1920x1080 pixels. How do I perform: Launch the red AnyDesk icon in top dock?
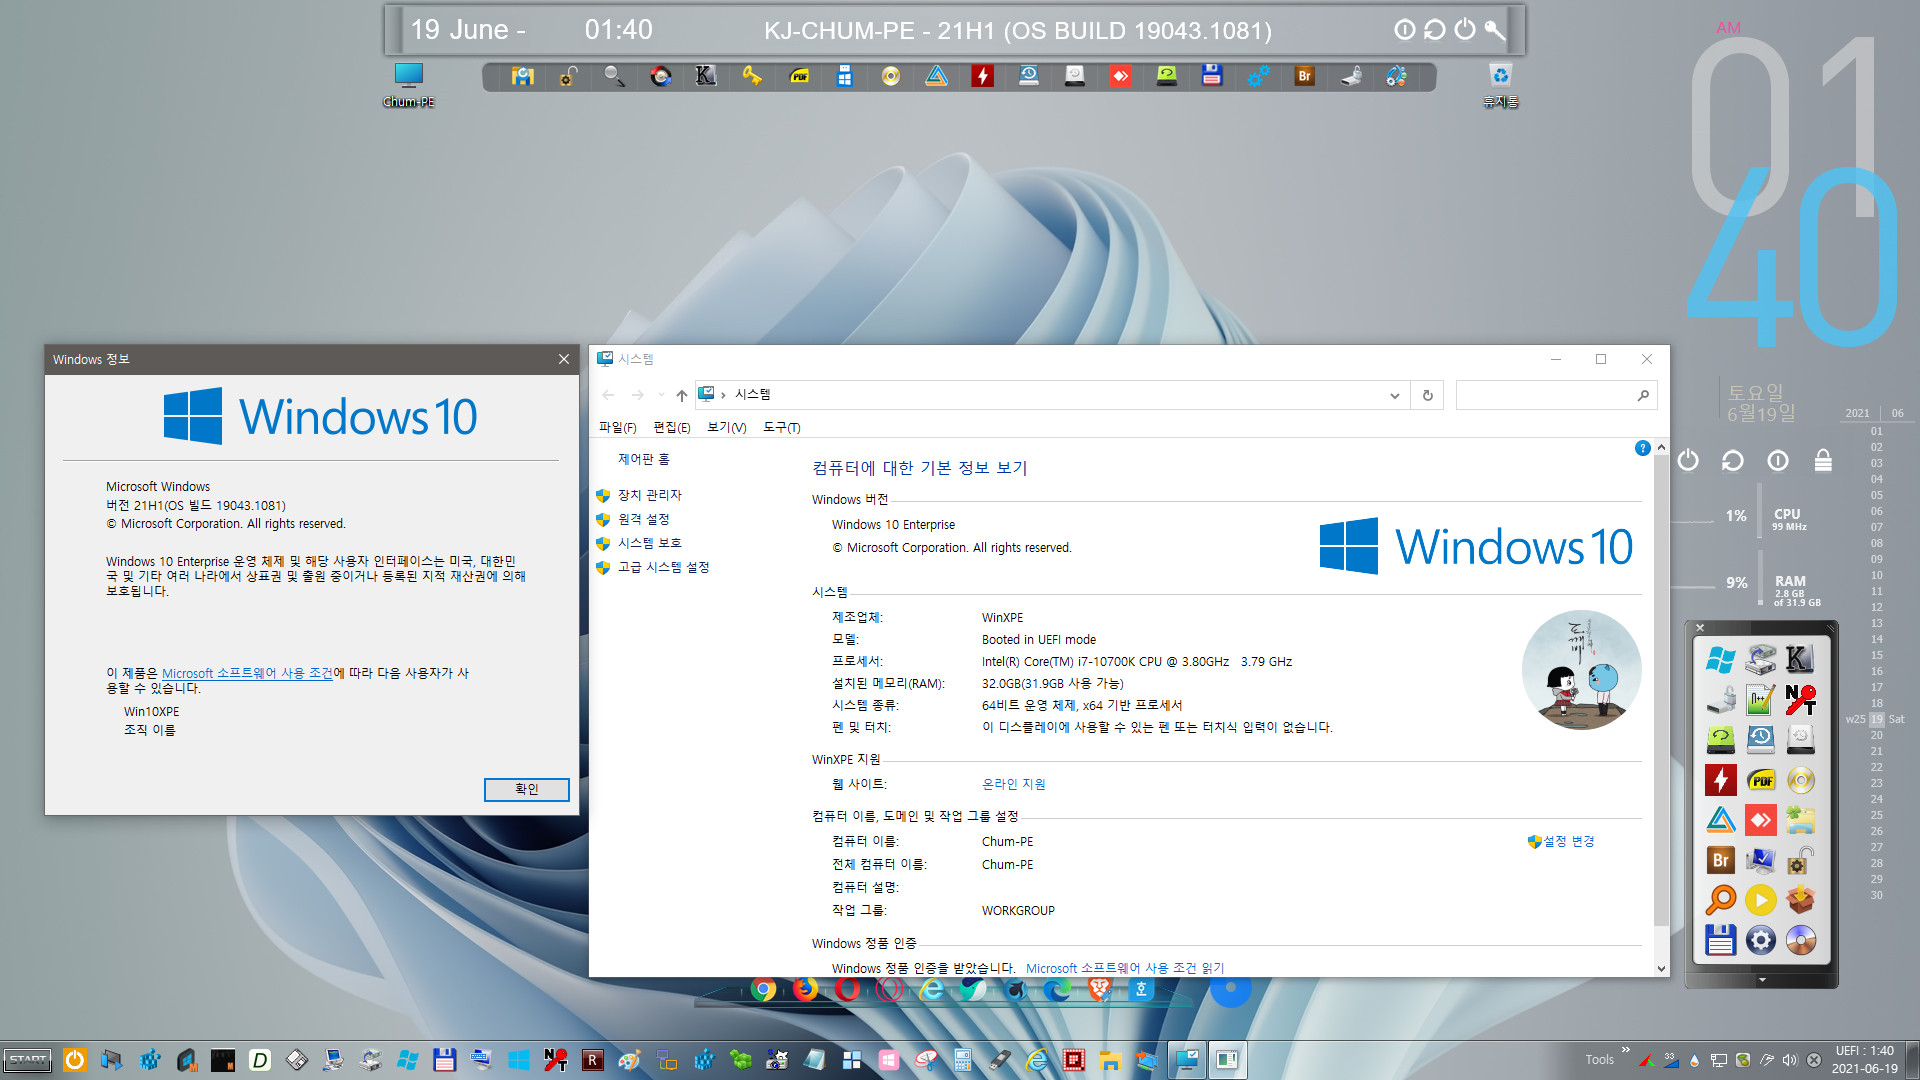tap(1120, 76)
